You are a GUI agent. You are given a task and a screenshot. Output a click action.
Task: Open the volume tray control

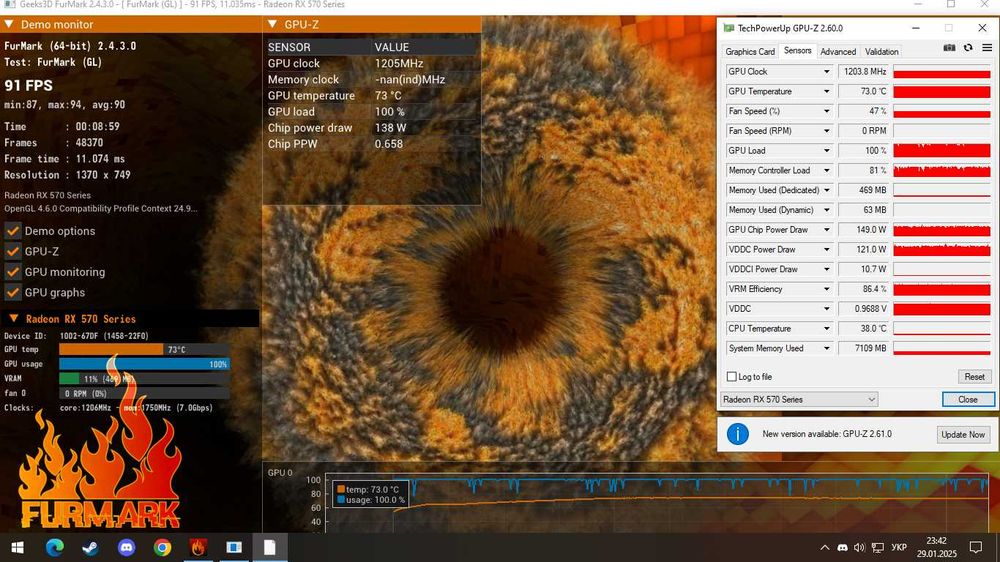[859, 547]
